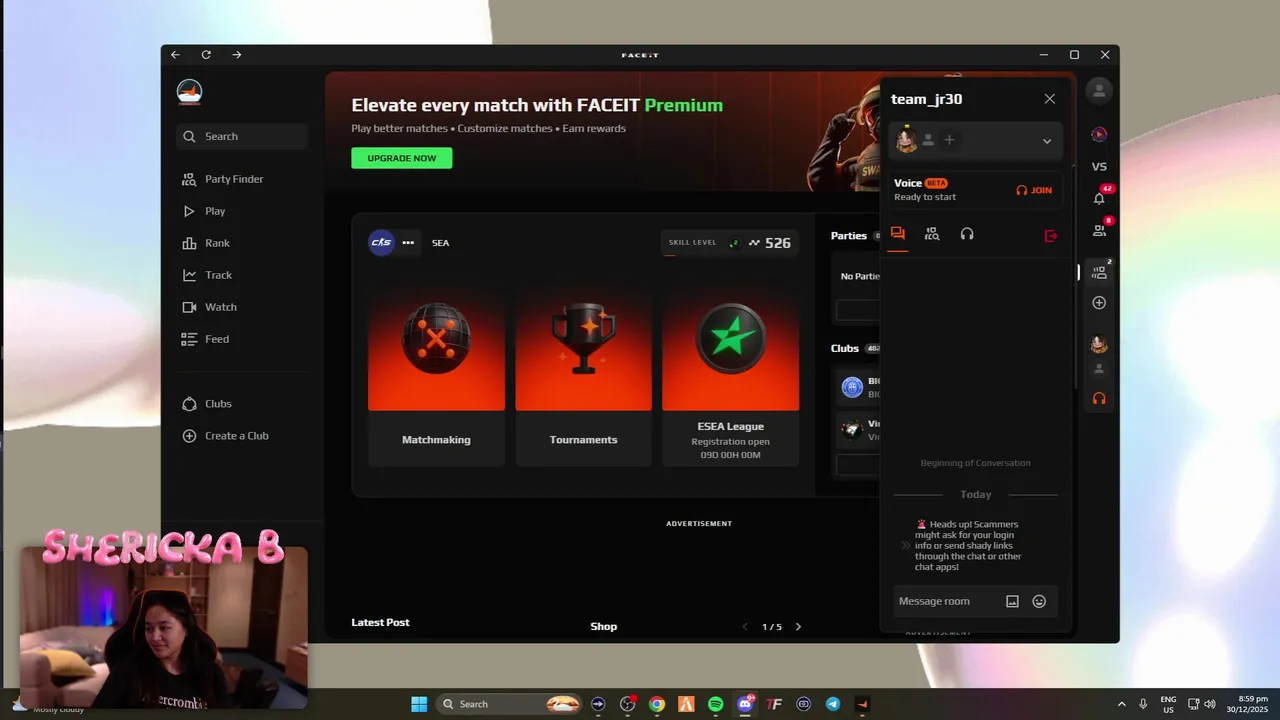
Task: Leave party with red exit icon
Action: click(1051, 235)
